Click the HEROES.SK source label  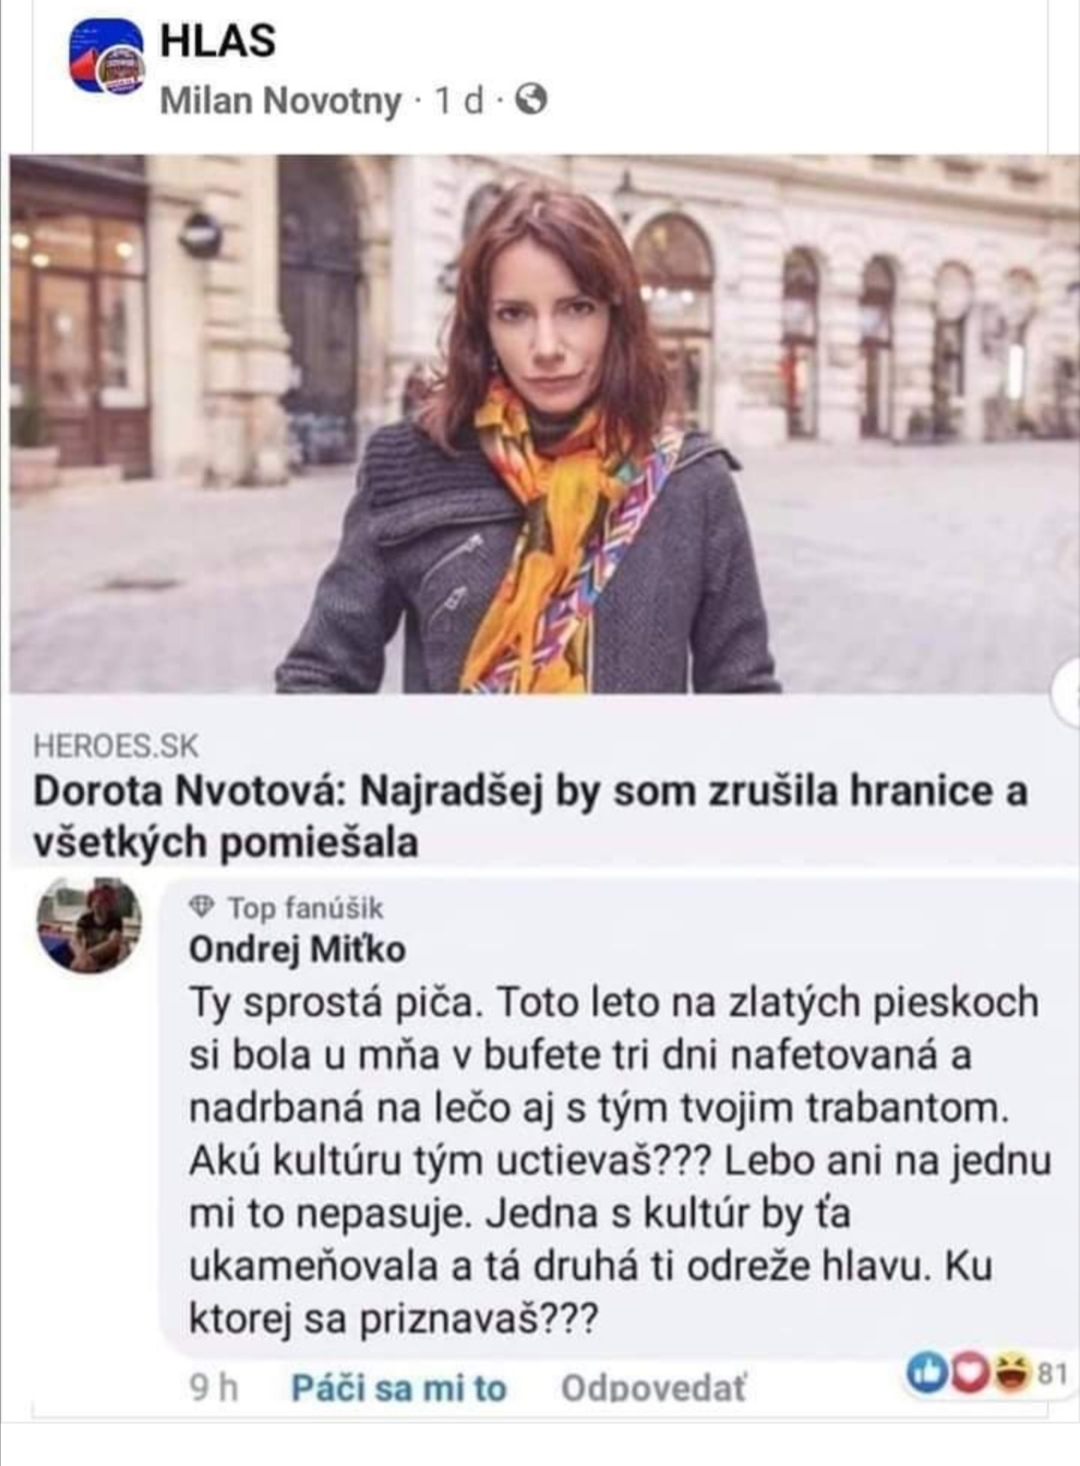click(116, 745)
